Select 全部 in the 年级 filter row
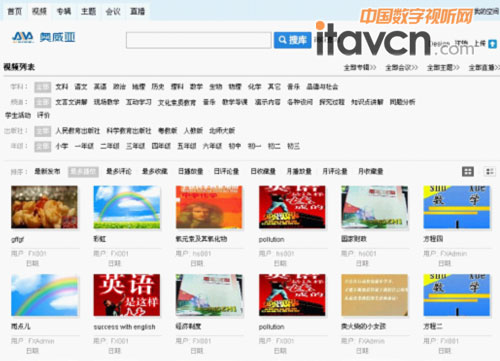The width and height of the screenshot is (500, 361). pos(43,146)
